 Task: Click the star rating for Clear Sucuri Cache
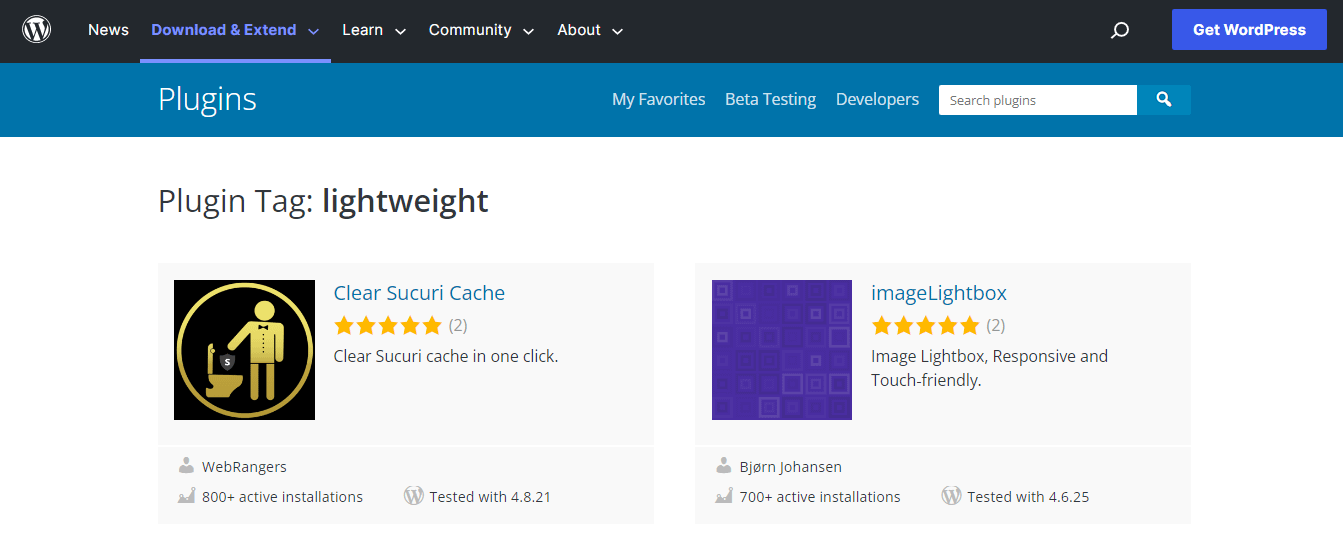388,325
